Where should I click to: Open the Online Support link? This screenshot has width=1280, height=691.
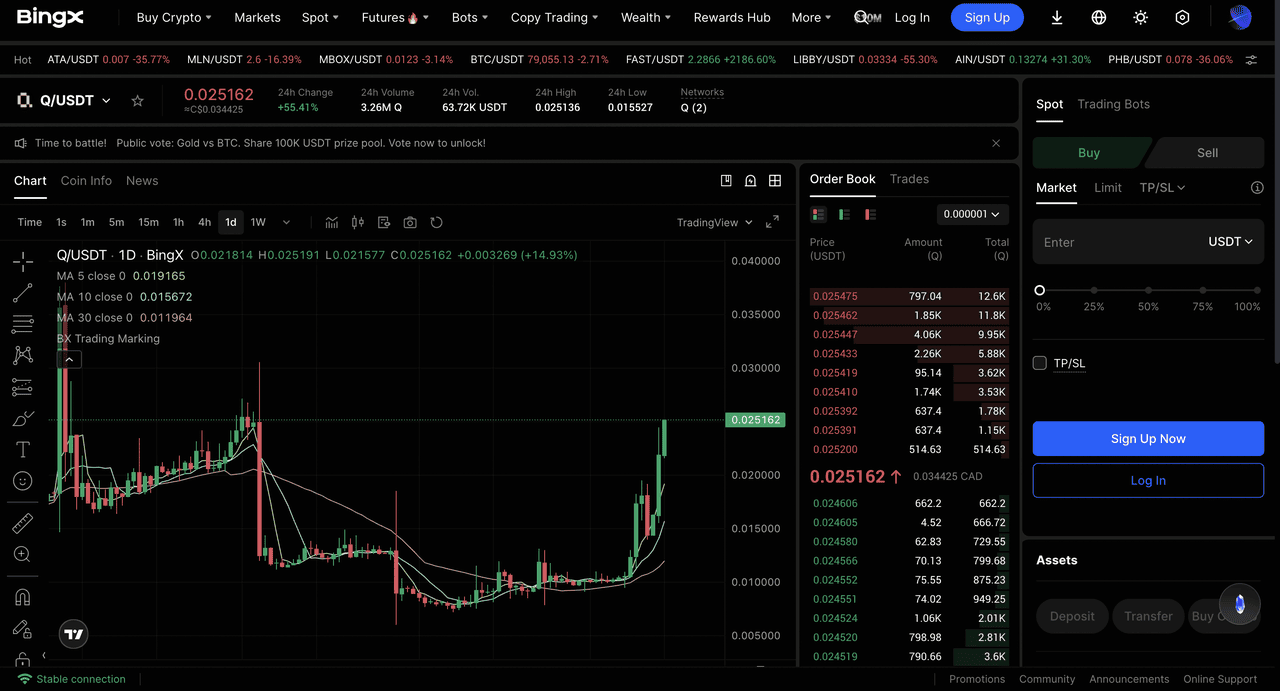(x=1220, y=679)
